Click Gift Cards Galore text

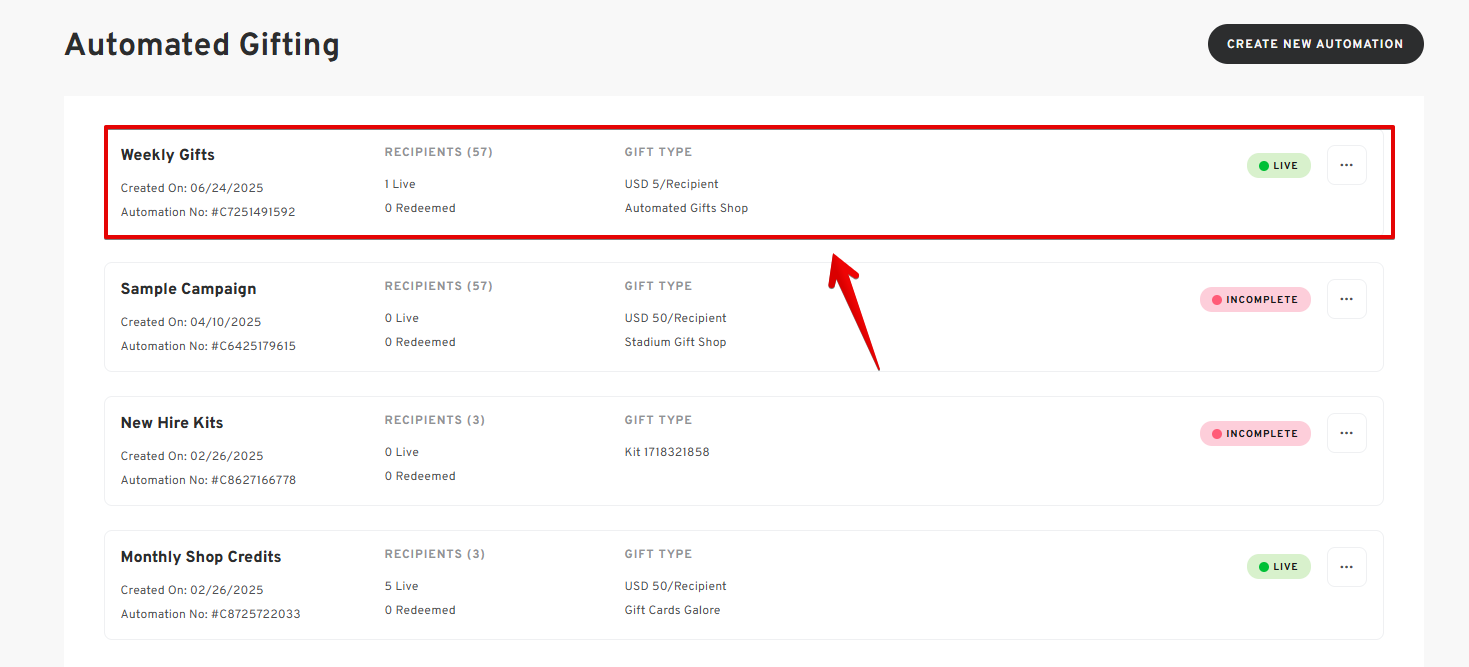672,610
